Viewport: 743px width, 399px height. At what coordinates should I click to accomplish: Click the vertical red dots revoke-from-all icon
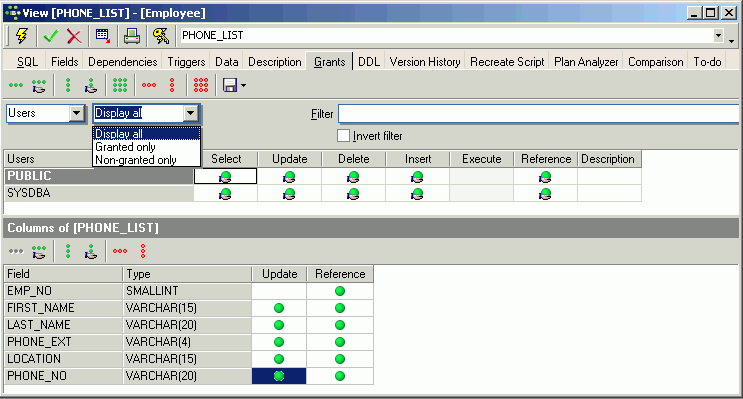[x=172, y=85]
